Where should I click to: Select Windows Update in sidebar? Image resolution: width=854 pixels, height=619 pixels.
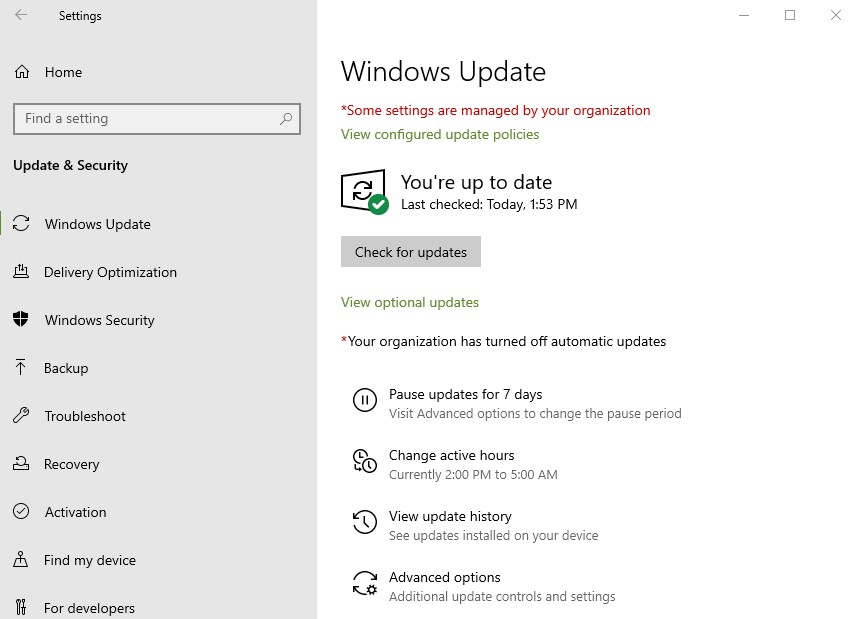pos(98,224)
